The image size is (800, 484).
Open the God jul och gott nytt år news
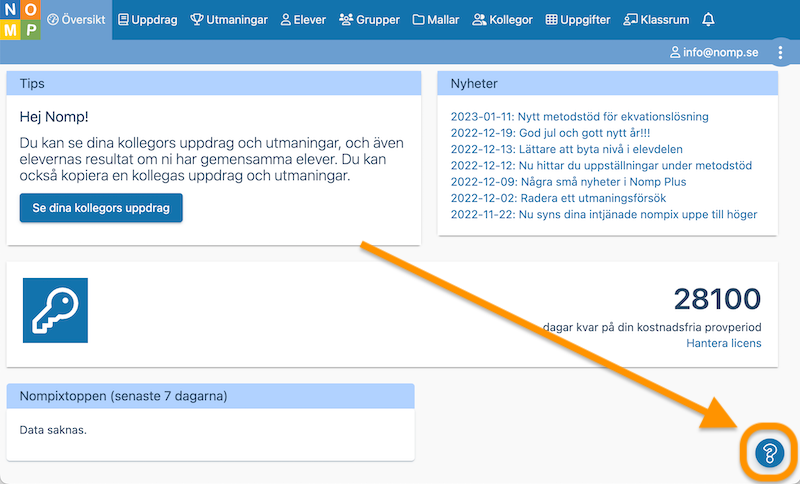551,133
